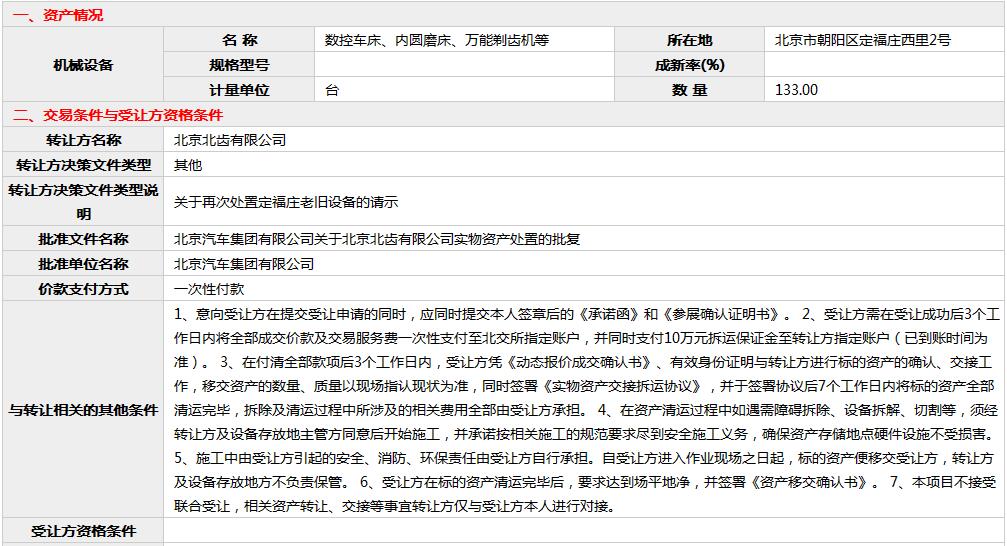Click the 转让方决策文件类型说明 label

(83, 202)
